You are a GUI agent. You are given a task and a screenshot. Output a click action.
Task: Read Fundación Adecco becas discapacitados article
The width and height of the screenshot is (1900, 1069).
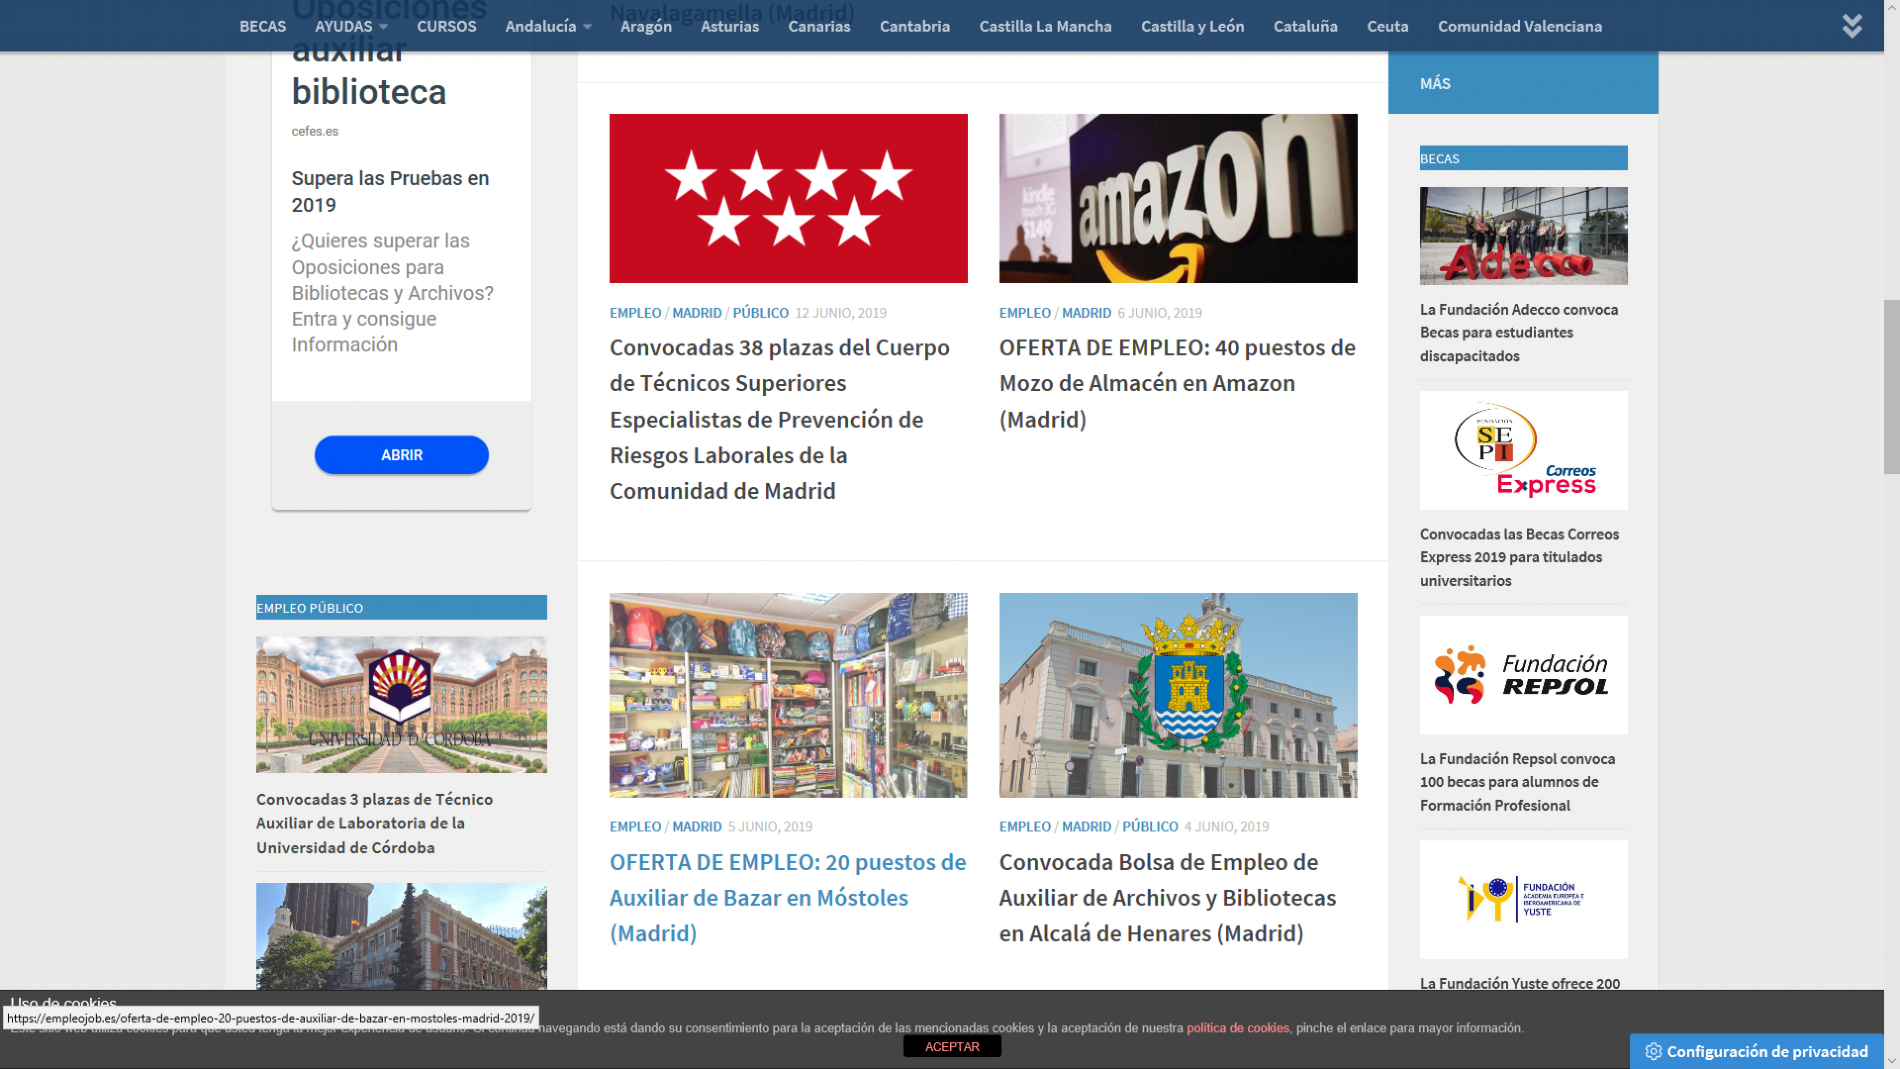pyautogui.click(x=1519, y=332)
